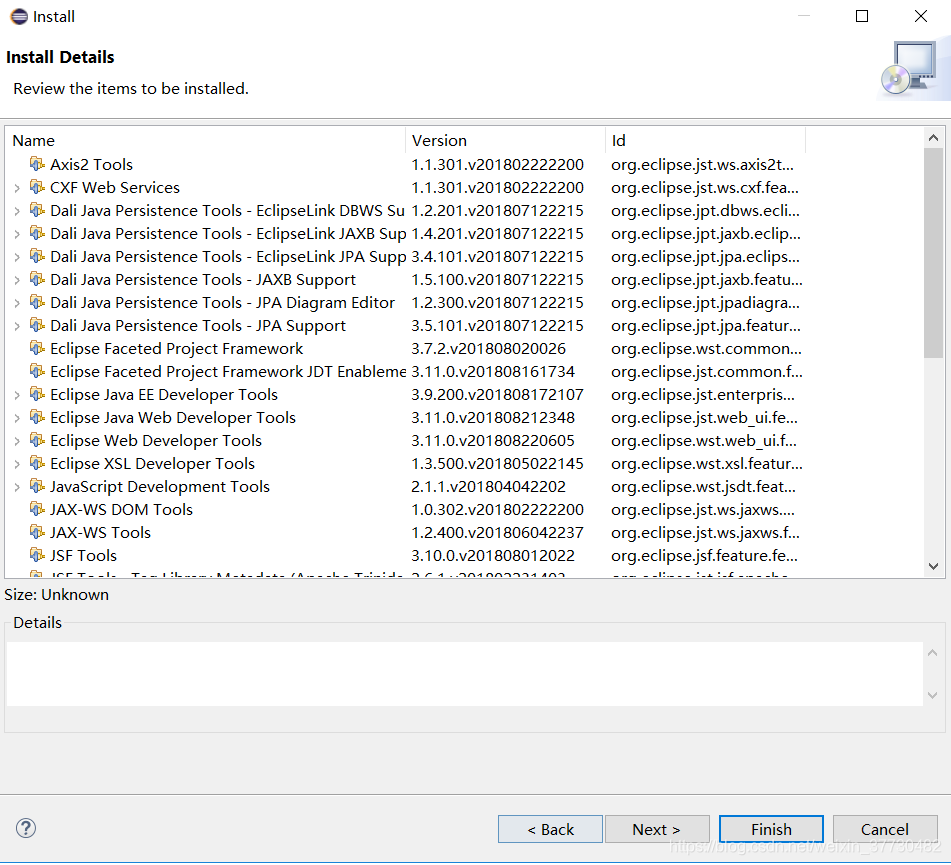This screenshot has width=951, height=865.
Task: Maximize the Install dialog window
Action: pyautogui.click(x=861, y=16)
